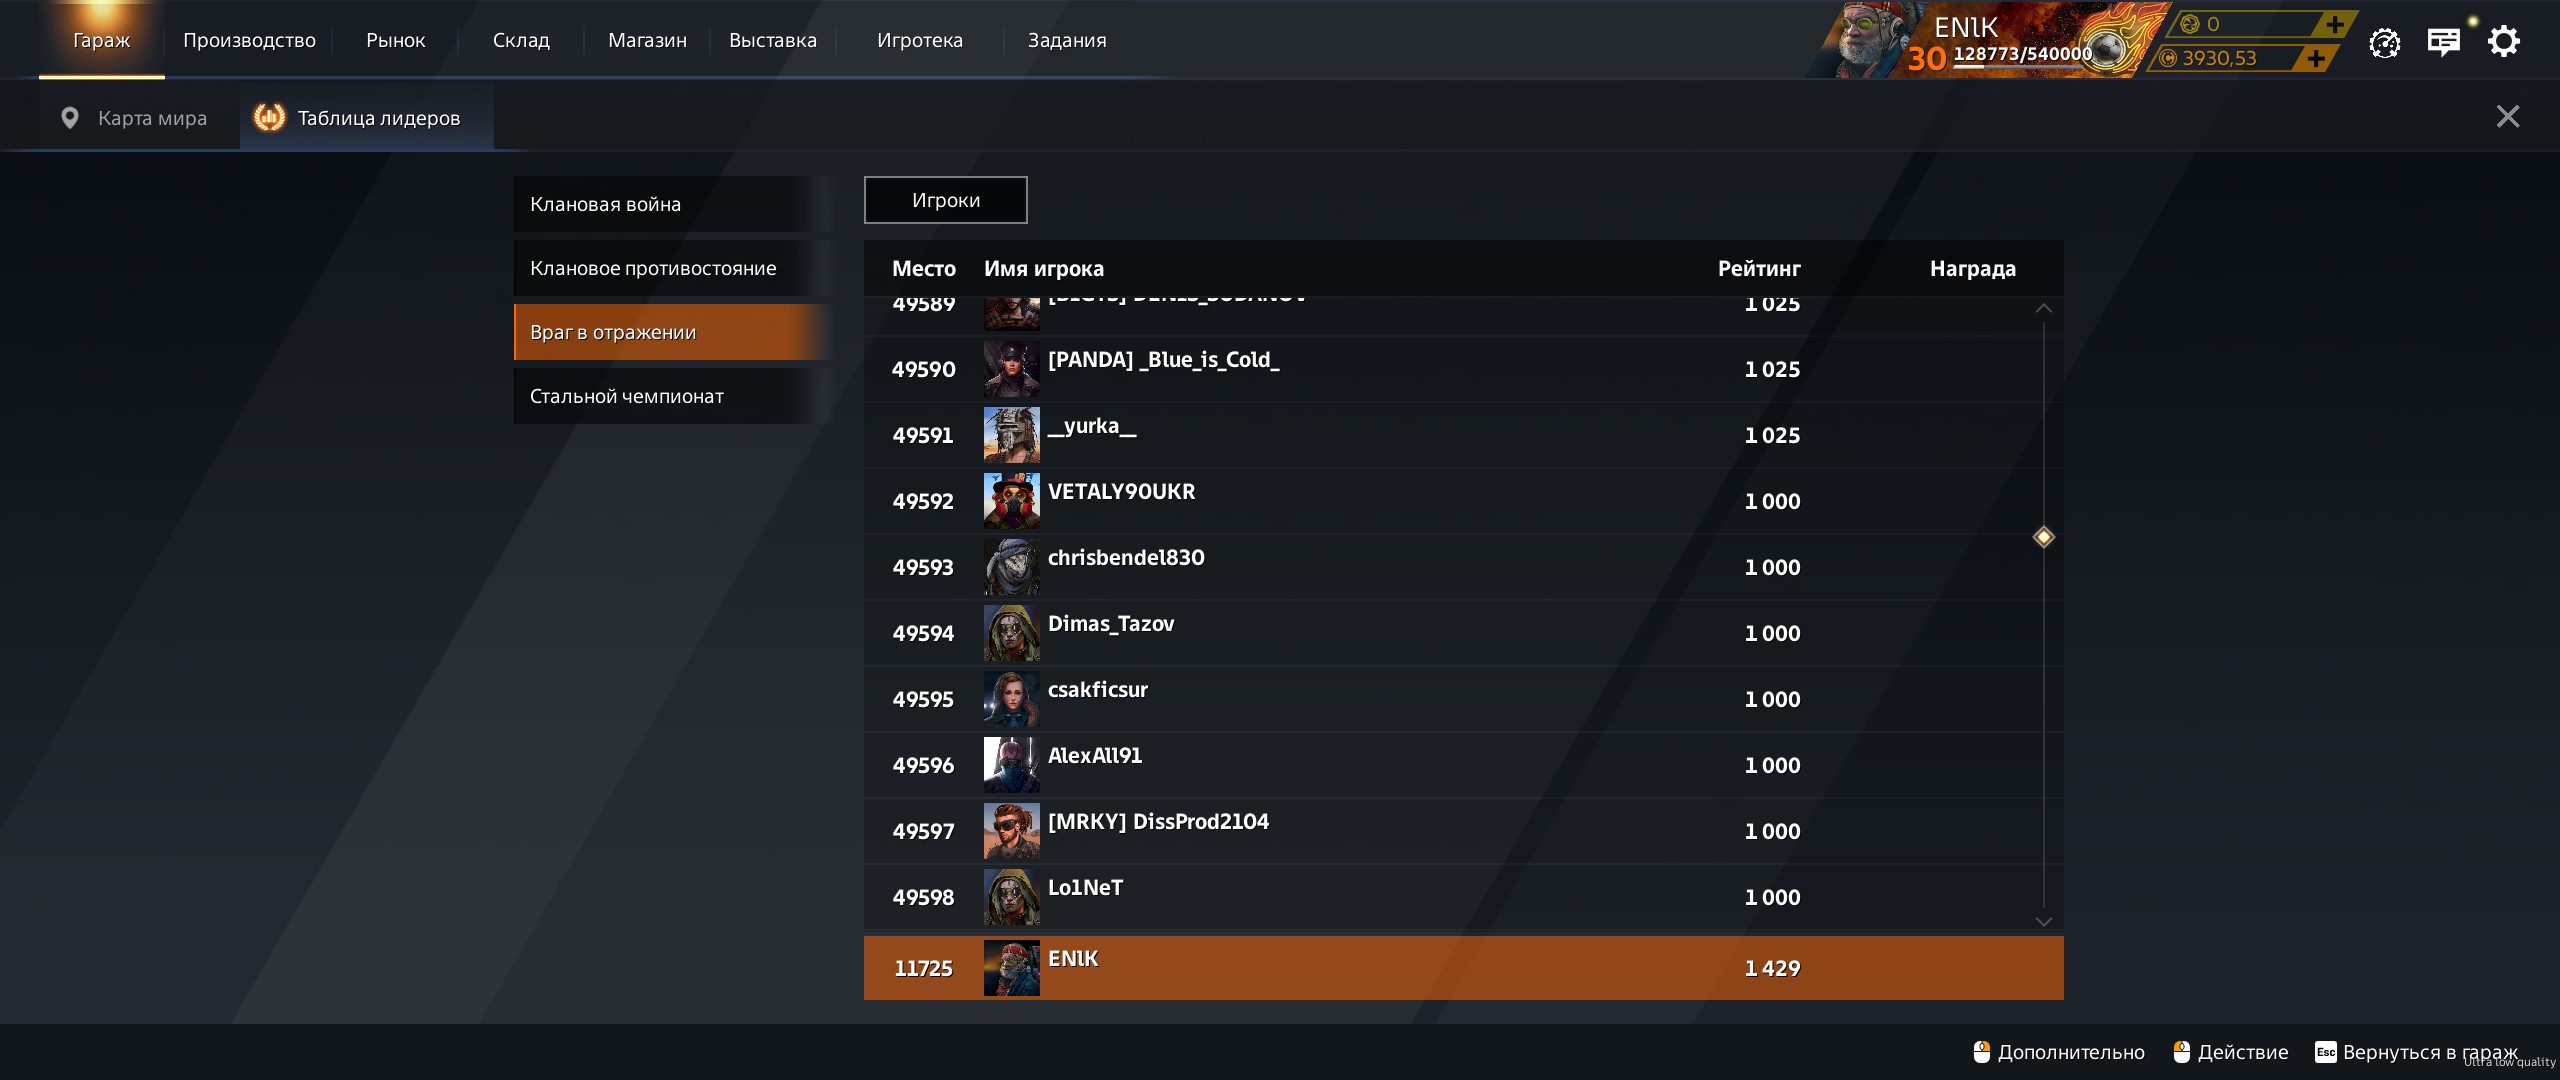Open the settings gear icon
Image resolution: width=2560 pixels, height=1080 pixels.
click(x=2504, y=42)
